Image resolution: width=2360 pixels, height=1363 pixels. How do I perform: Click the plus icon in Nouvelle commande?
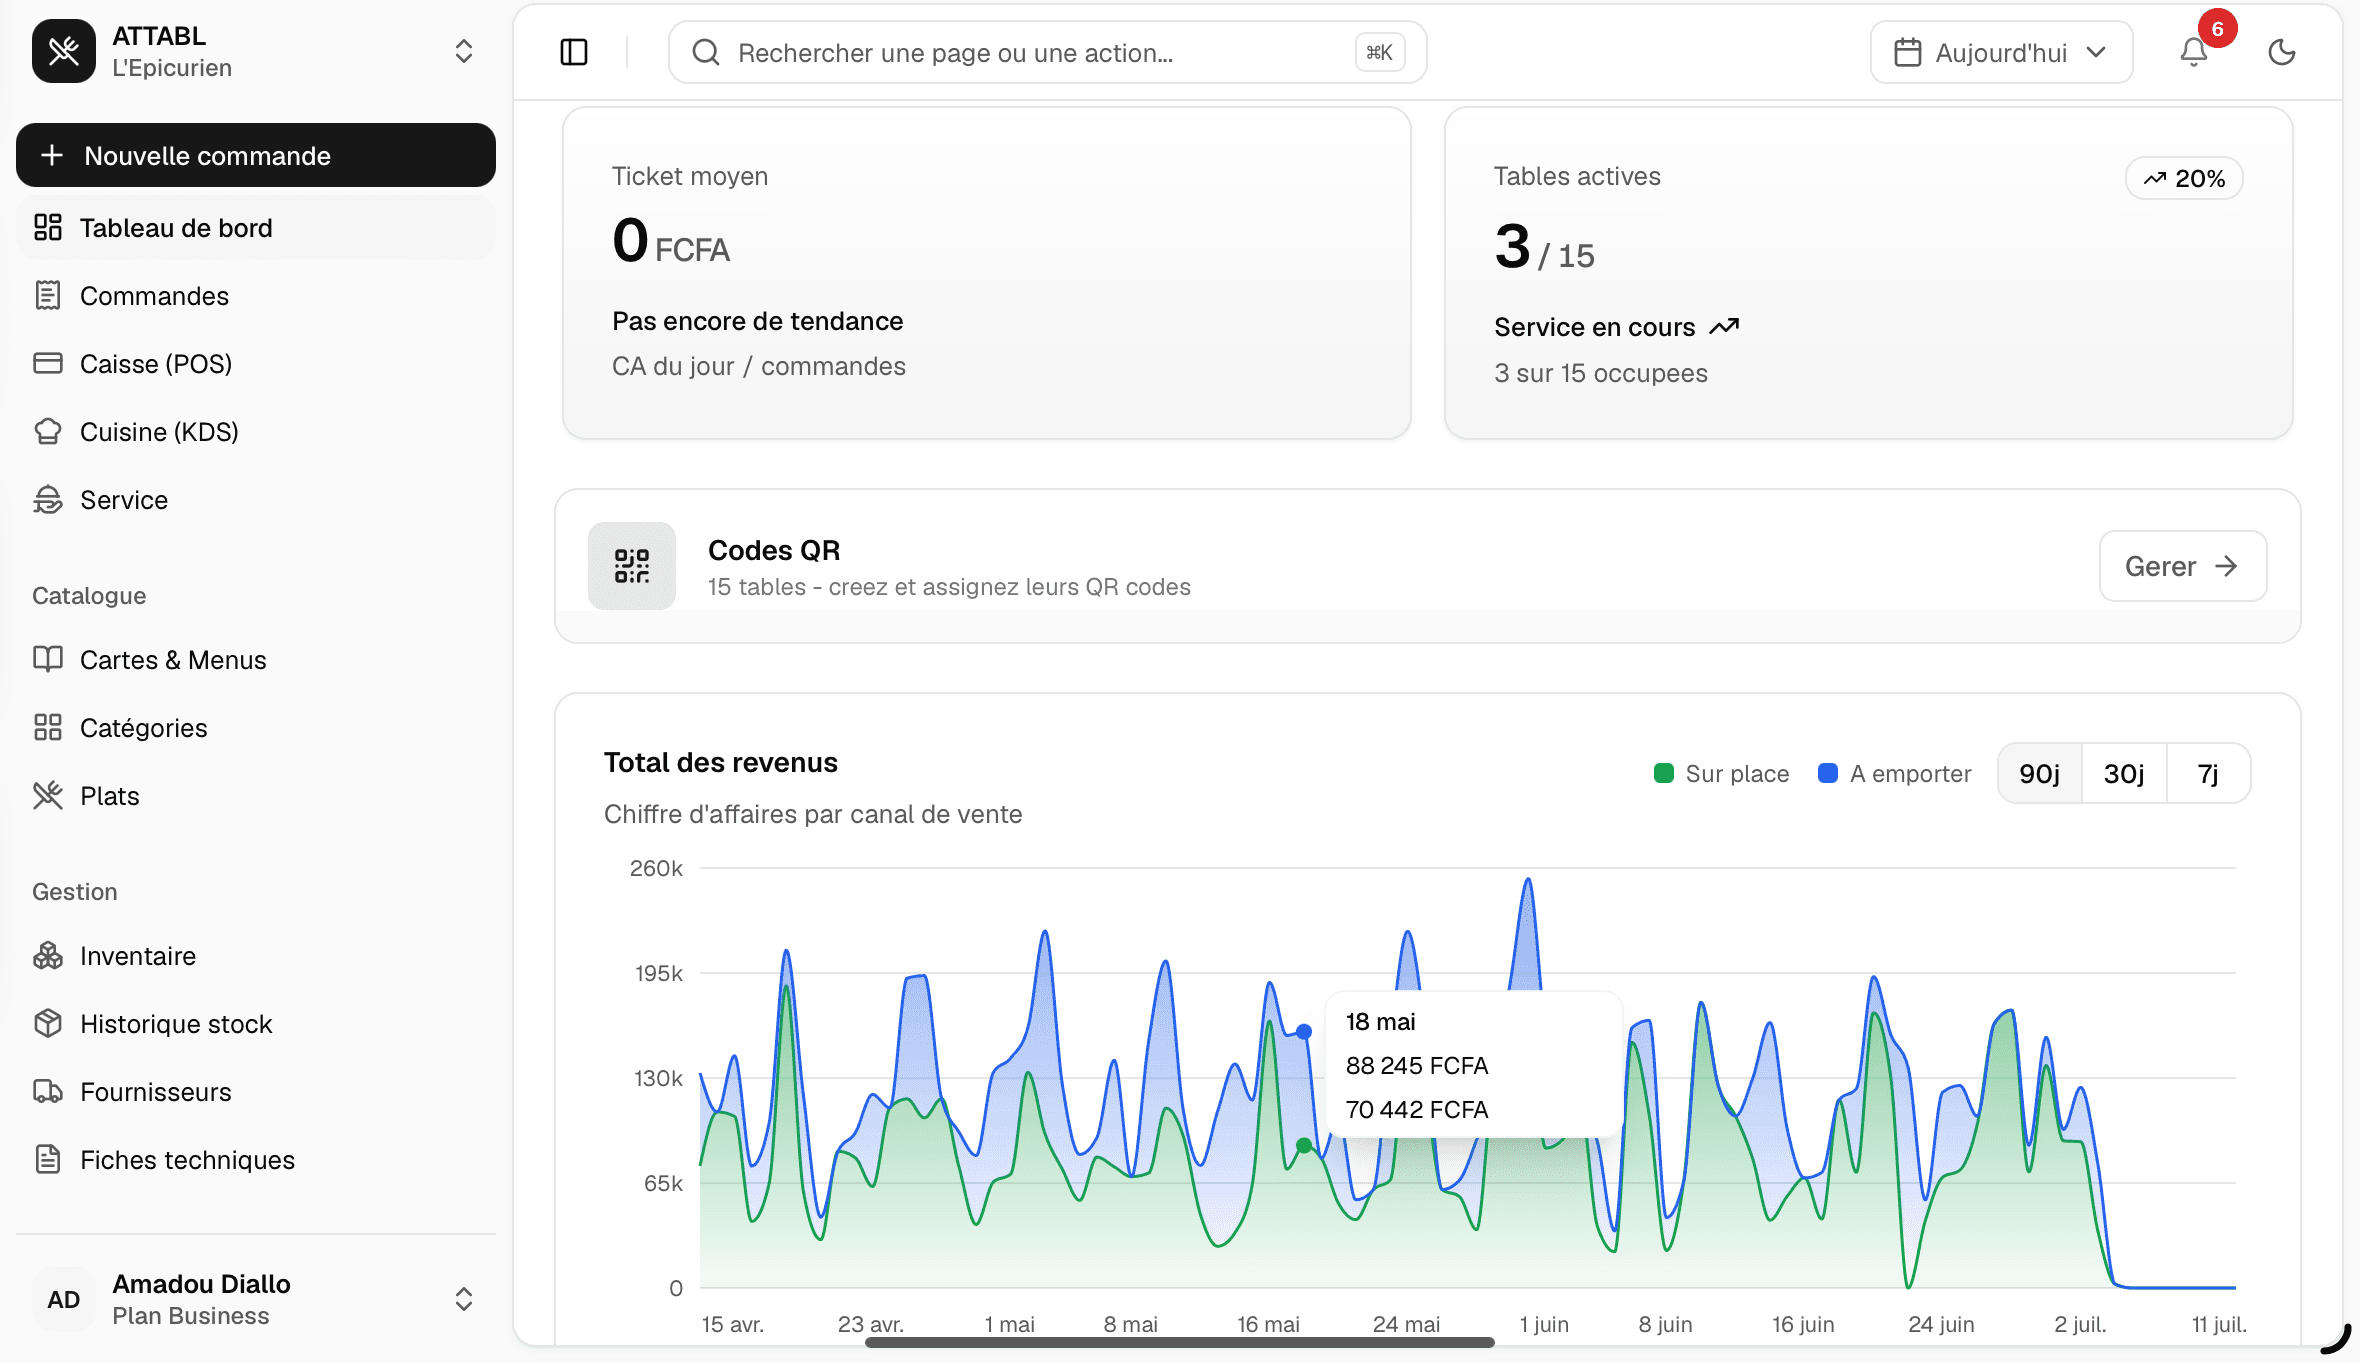(x=52, y=155)
